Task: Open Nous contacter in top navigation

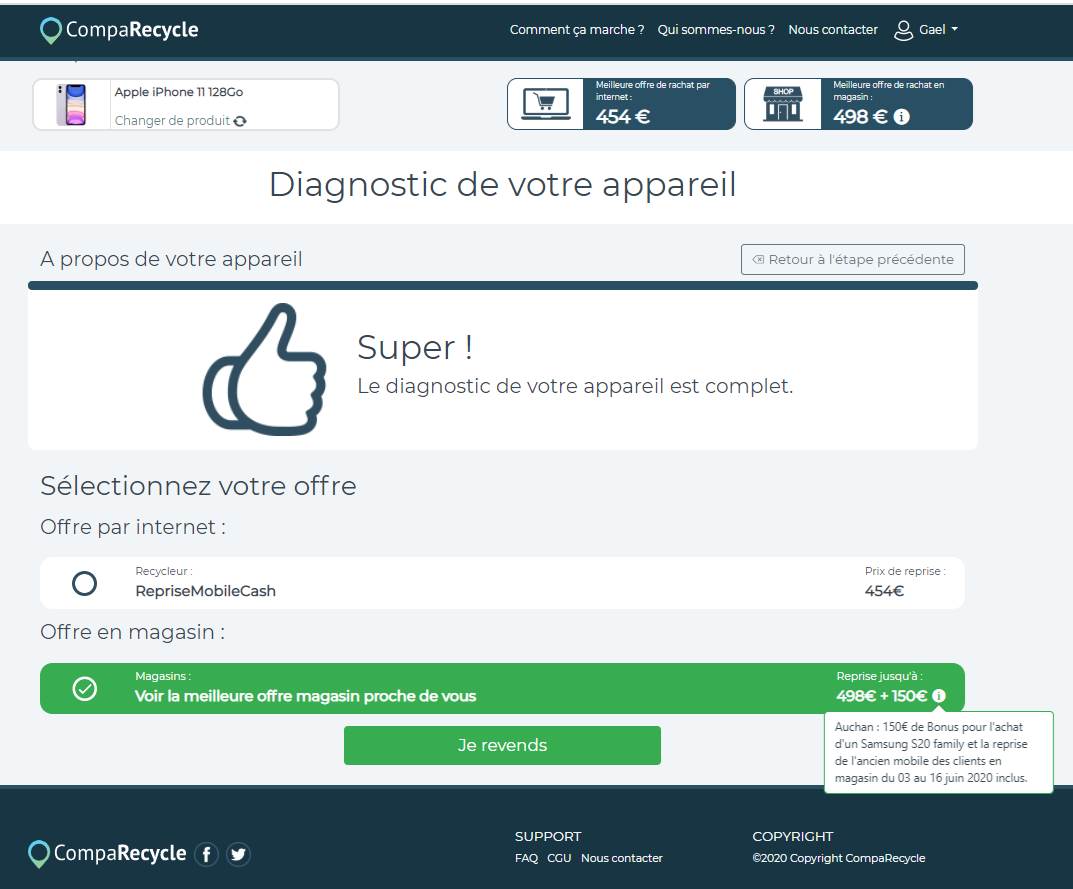Action: pyautogui.click(x=832, y=30)
